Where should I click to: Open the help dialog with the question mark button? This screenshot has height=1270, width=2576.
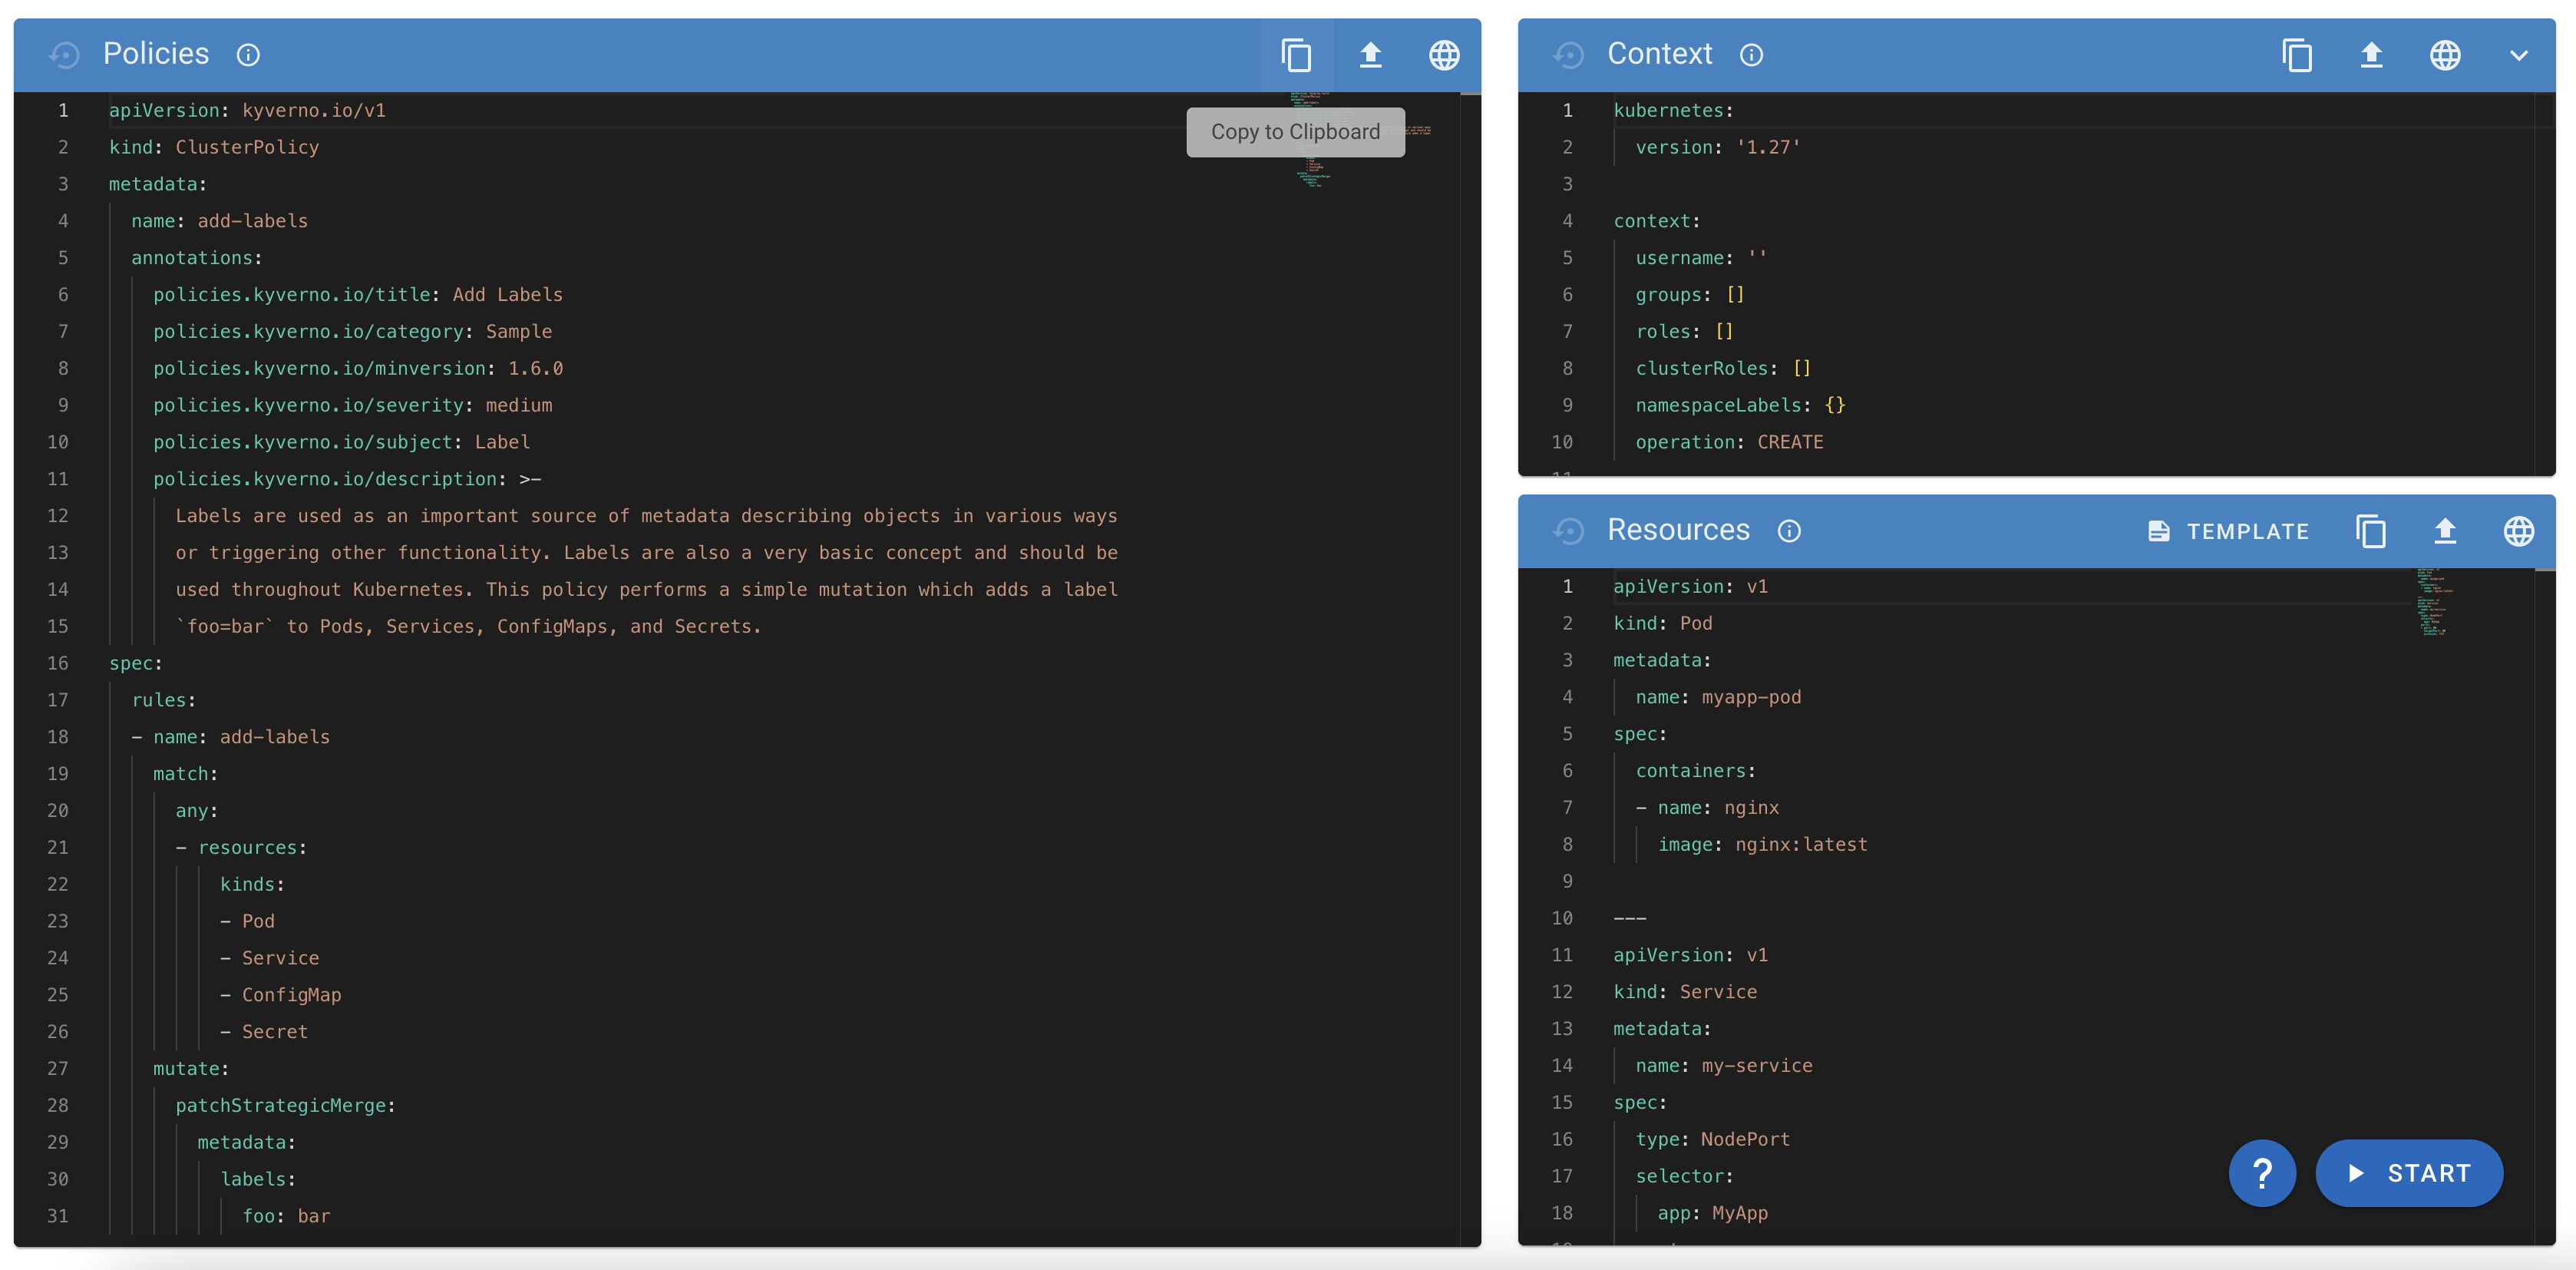2263,1173
